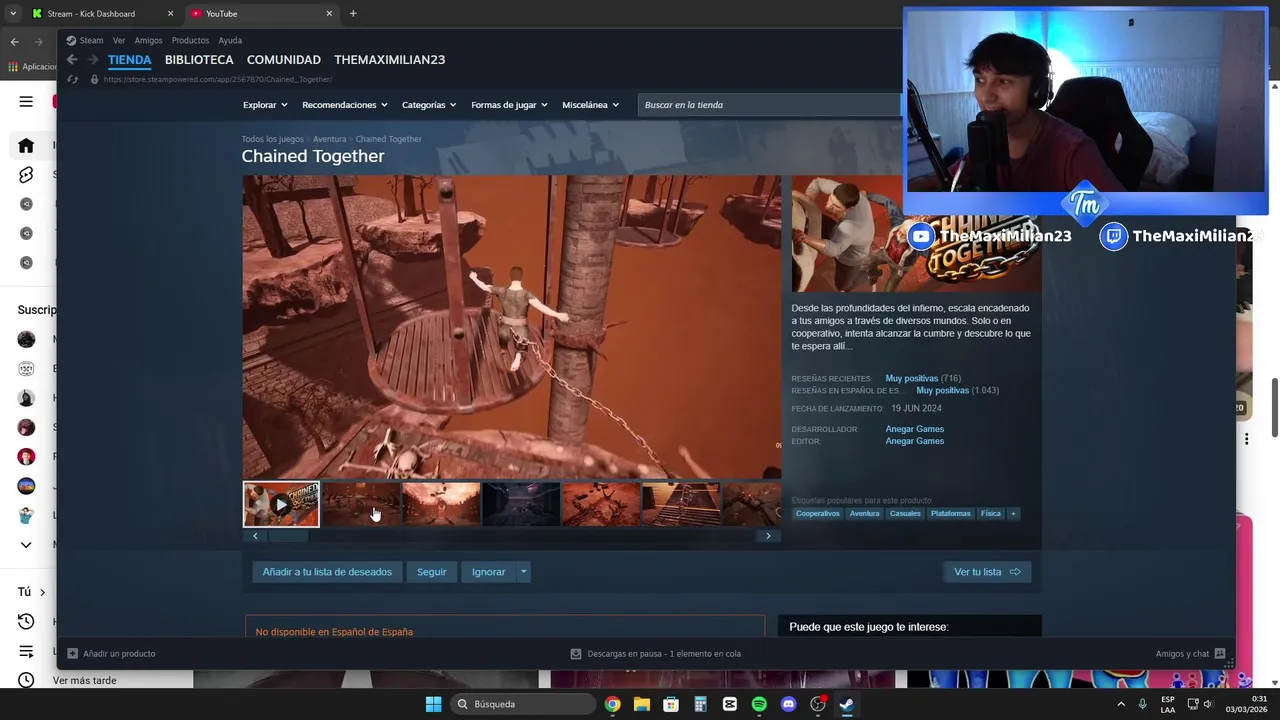The image size is (1280, 720).
Task: Click the Ver tu lista button
Action: pos(986,572)
